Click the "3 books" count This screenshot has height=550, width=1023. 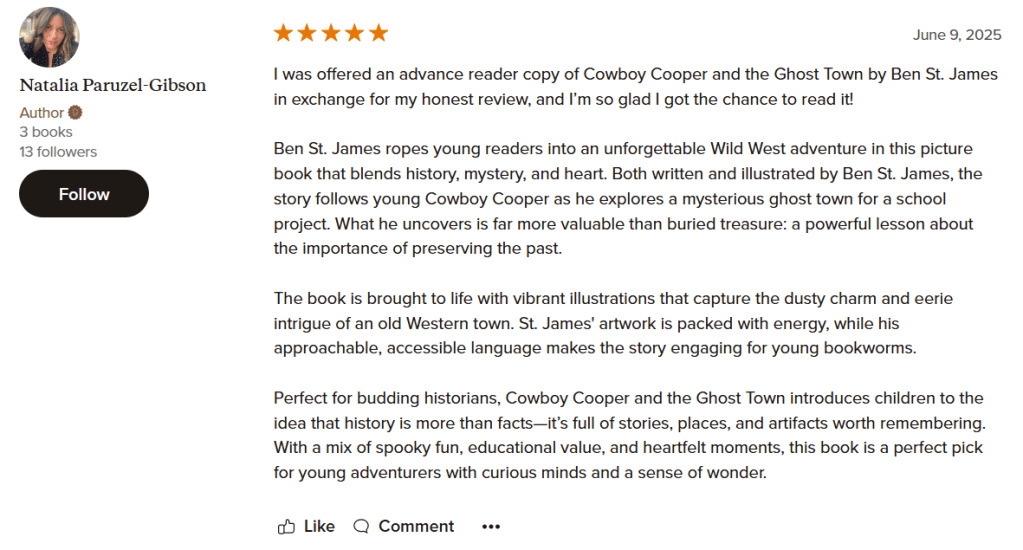click(46, 132)
